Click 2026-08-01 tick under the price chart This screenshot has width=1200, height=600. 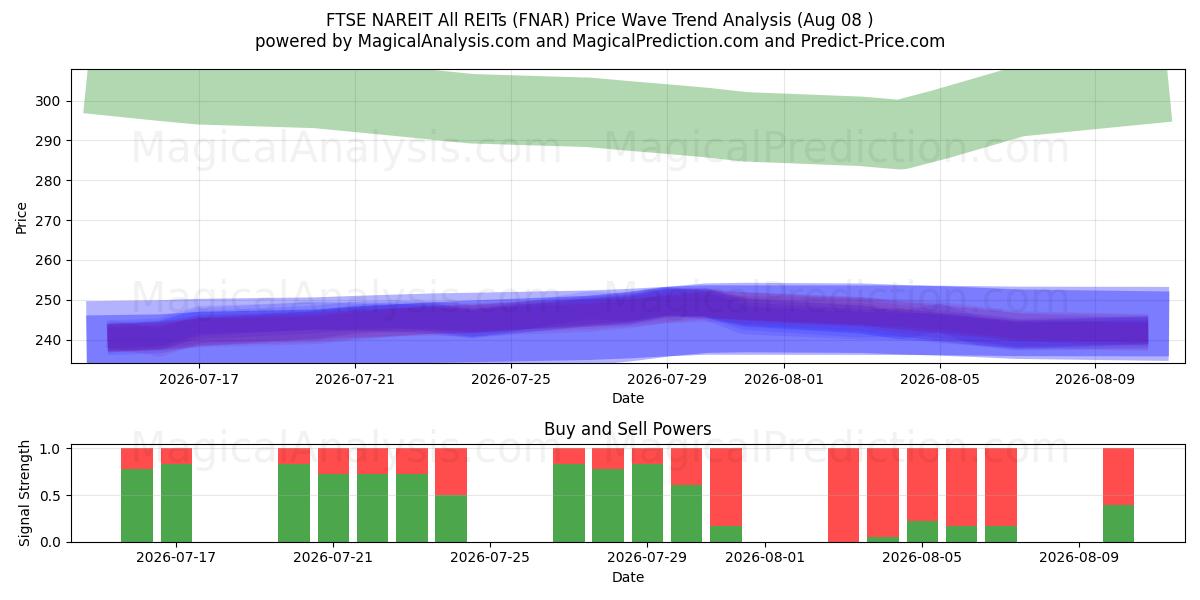(784, 379)
